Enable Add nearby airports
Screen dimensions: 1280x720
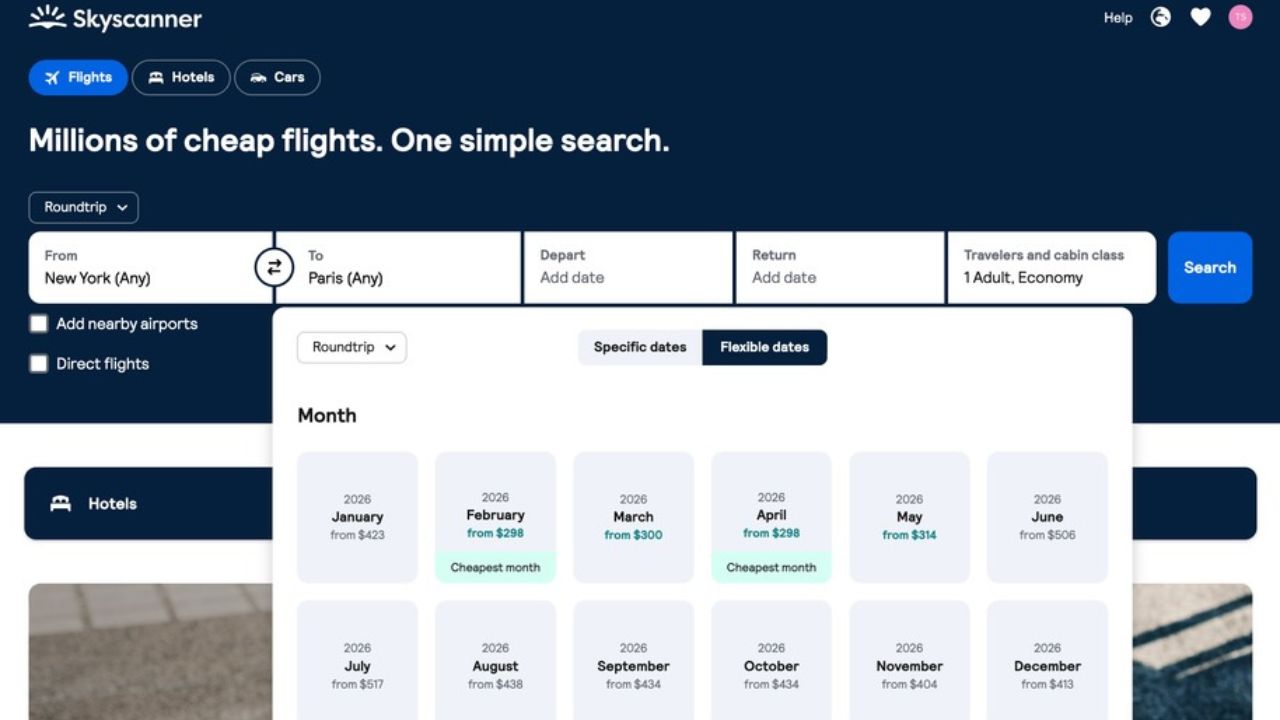pos(38,323)
